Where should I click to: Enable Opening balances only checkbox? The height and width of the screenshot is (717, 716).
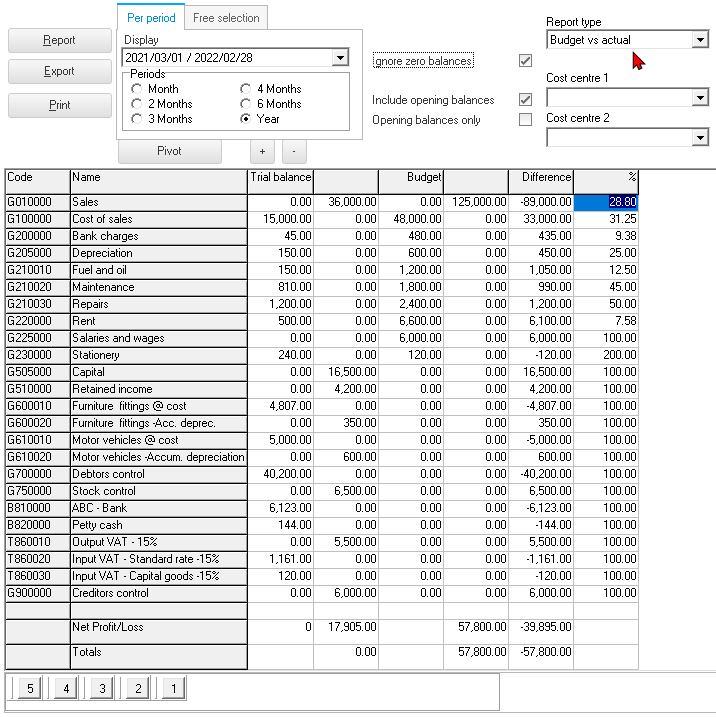(x=525, y=120)
